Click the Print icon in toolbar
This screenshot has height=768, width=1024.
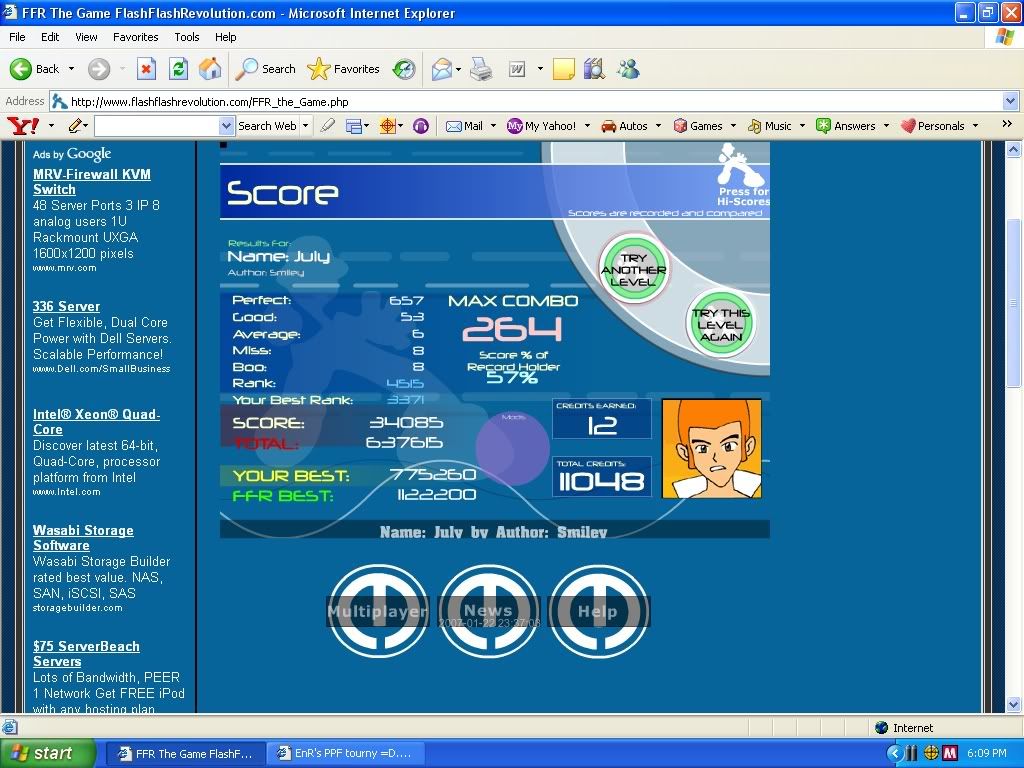click(x=481, y=69)
